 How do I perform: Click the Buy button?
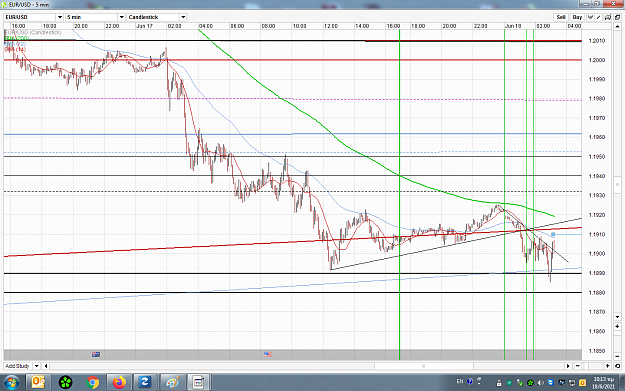click(x=578, y=17)
